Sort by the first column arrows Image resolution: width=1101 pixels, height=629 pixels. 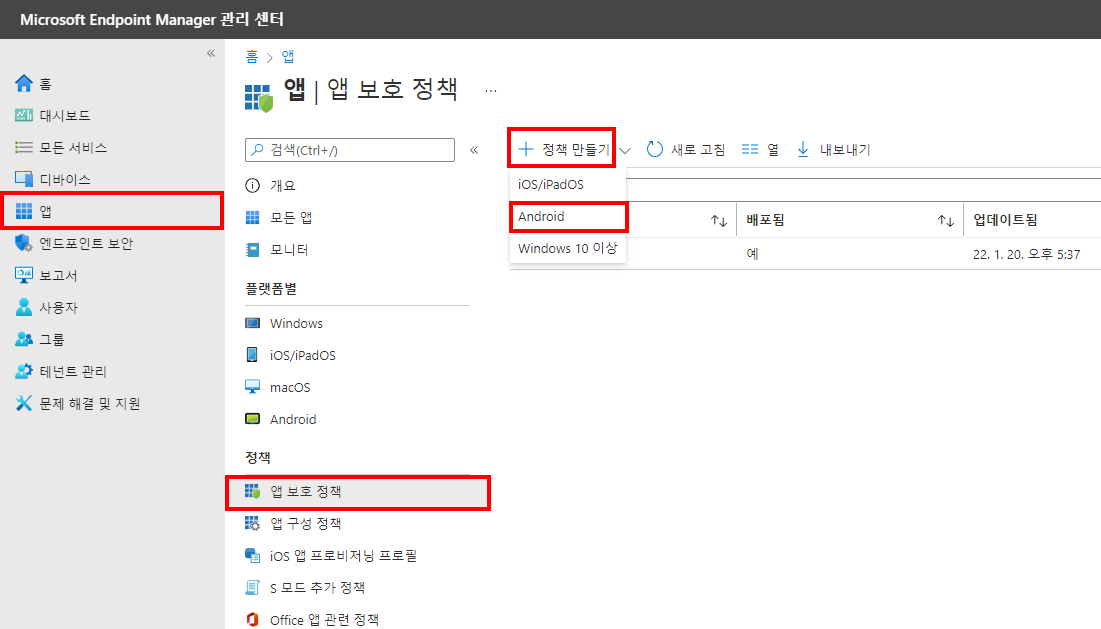(x=718, y=221)
